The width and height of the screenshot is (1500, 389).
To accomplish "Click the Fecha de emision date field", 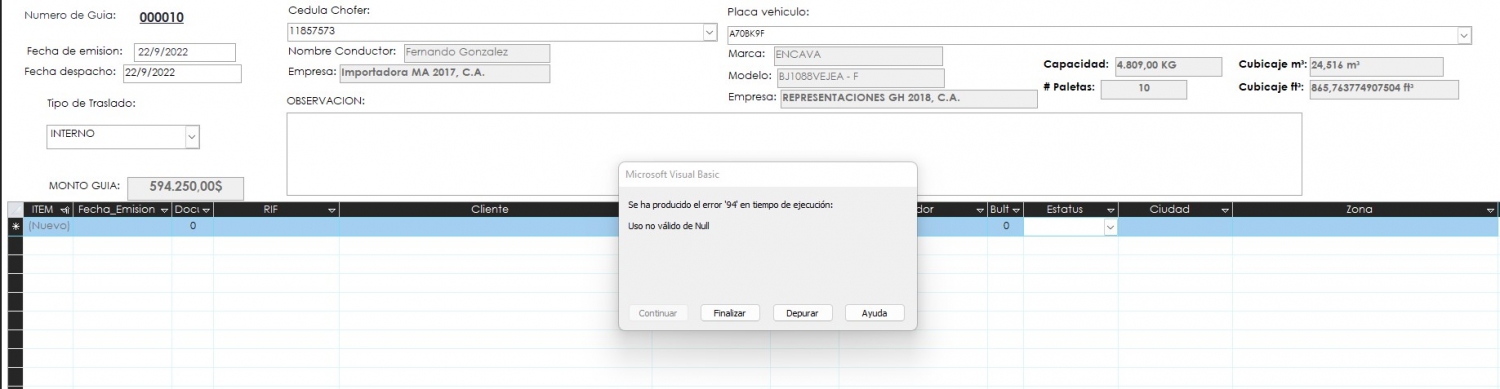I will (184, 52).
